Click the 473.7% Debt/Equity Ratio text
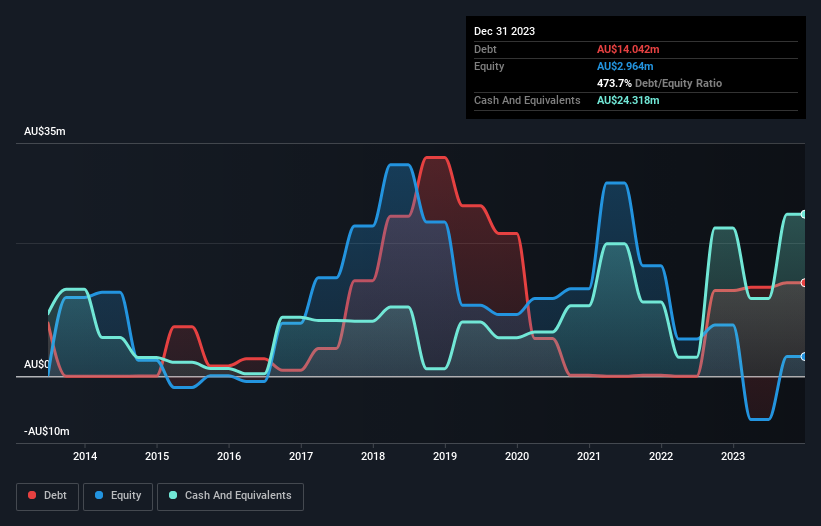The height and width of the screenshot is (526, 821). 659,83
